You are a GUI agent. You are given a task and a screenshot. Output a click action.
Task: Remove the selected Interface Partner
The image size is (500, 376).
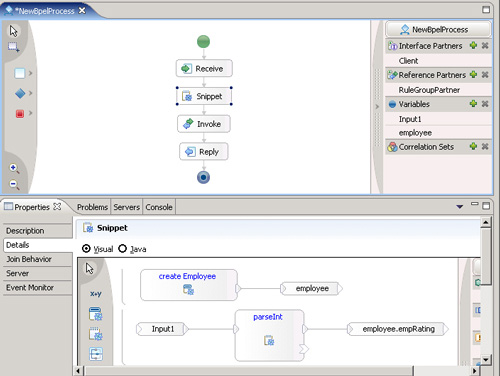click(x=485, y=45)
